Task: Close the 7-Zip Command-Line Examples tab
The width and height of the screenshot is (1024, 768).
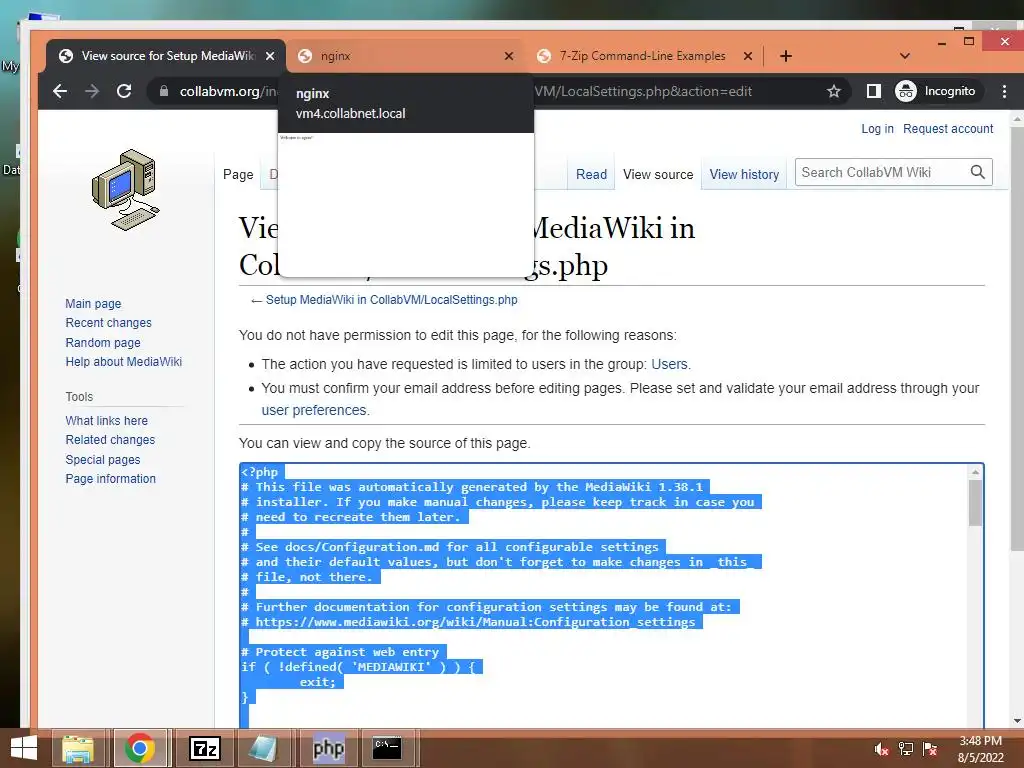Action: [748, 56]
